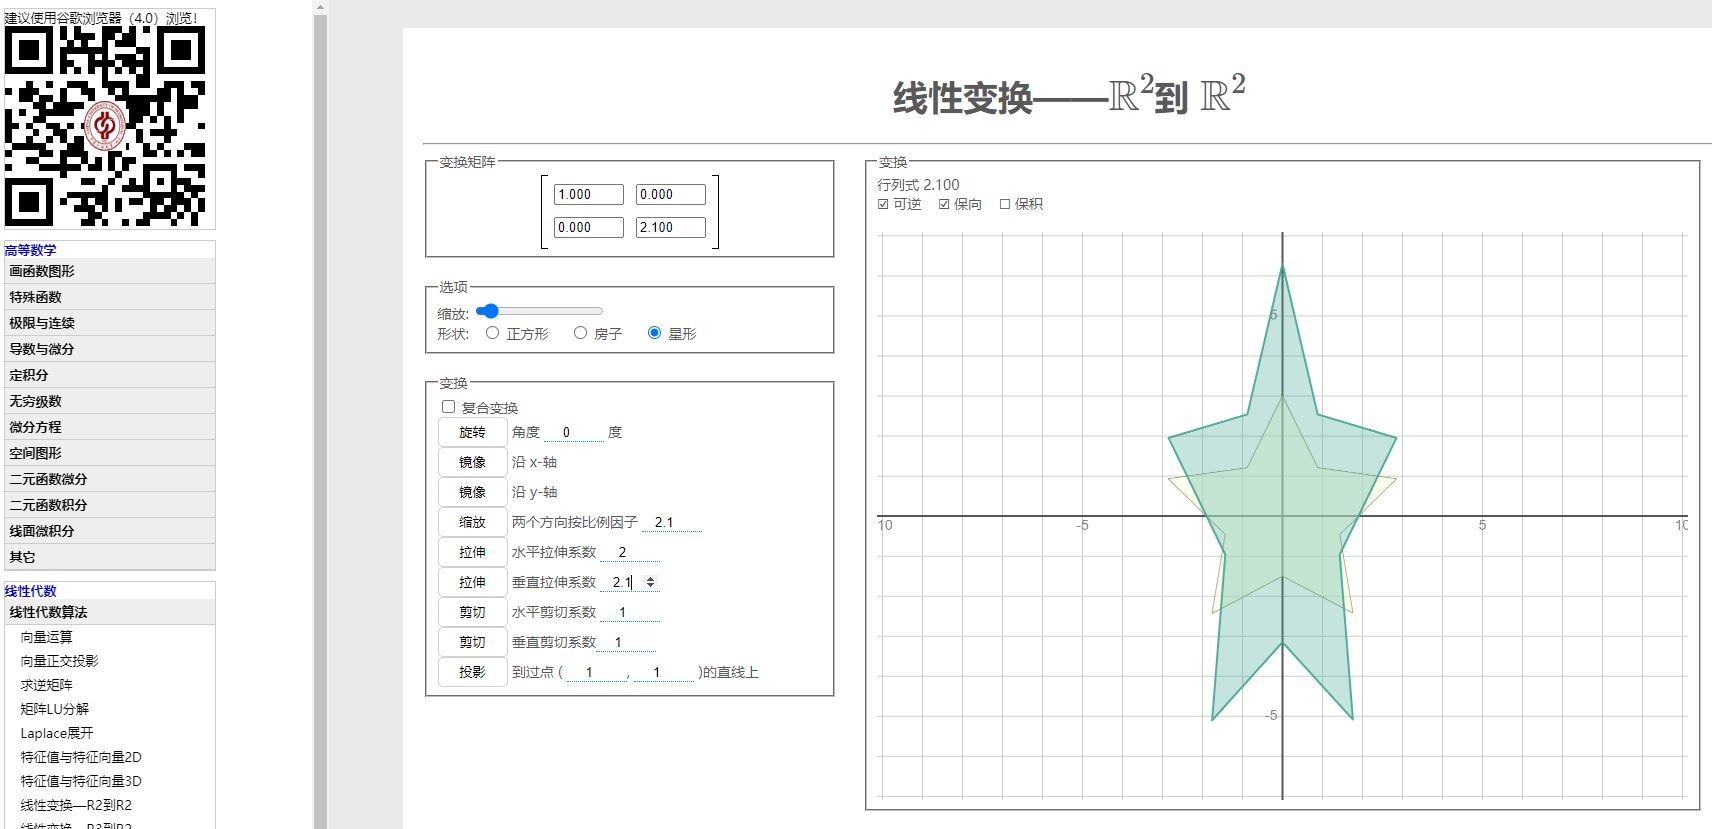Open the 求逆矩阵 page link
Image resolution: width=1712 pixels, height=829 pixels.
click(47, 685)
